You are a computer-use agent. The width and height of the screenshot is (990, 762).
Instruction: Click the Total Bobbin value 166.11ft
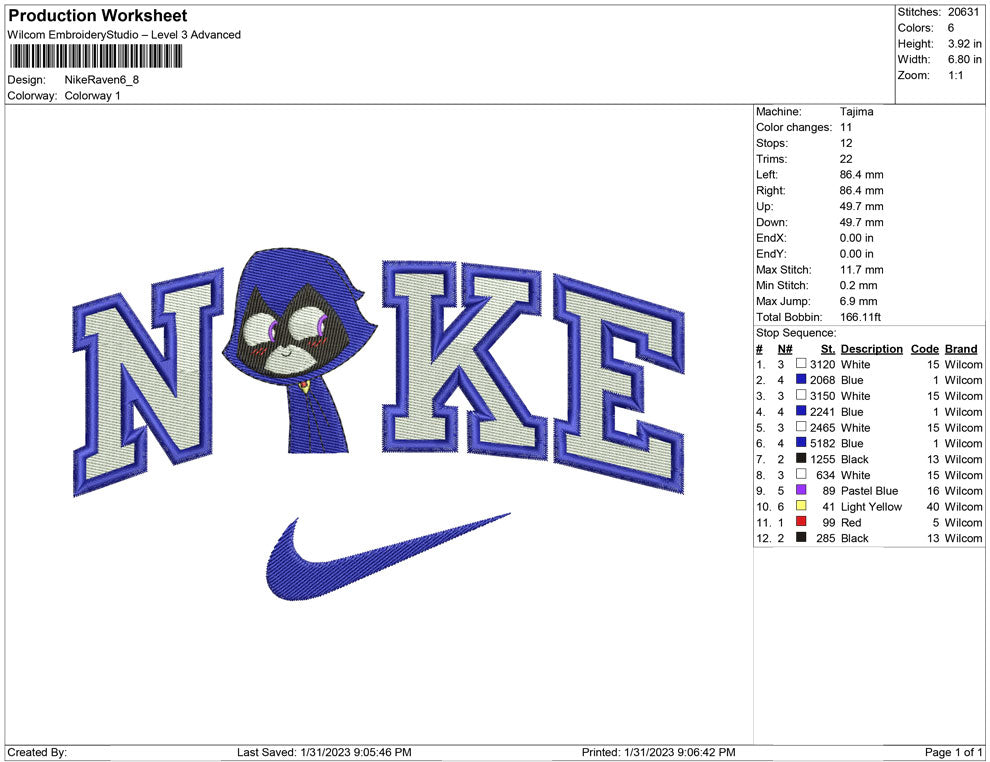pyautogui.click(x=860, y=316)
